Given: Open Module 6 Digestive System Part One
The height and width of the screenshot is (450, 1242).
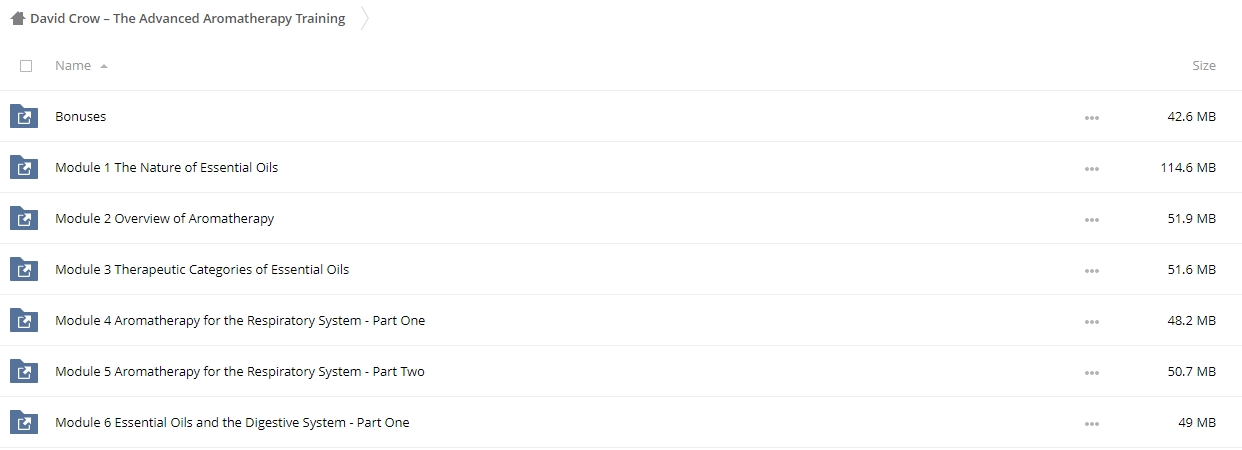Looking at the screenshot, I should click(232, 423).
